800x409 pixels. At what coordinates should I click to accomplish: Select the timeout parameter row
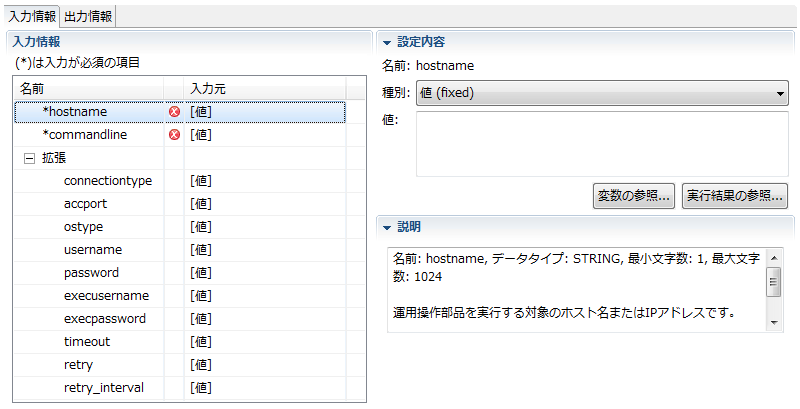87,342
